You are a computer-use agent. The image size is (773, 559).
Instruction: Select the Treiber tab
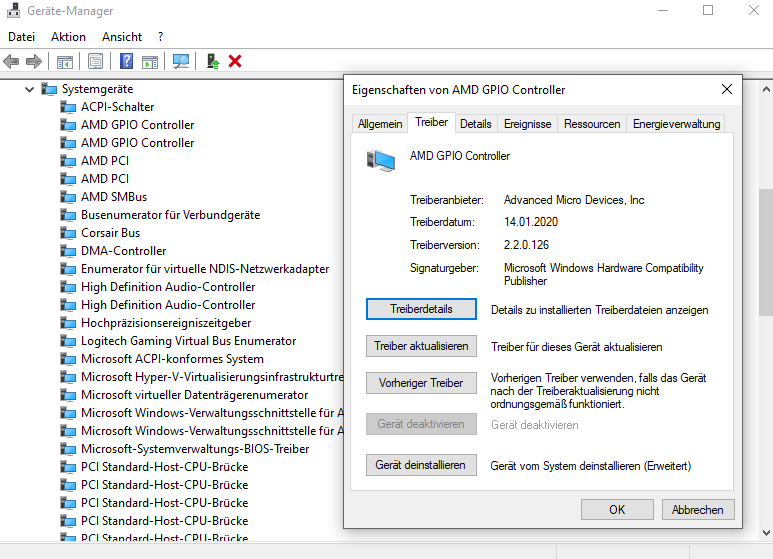coord(431,122)
